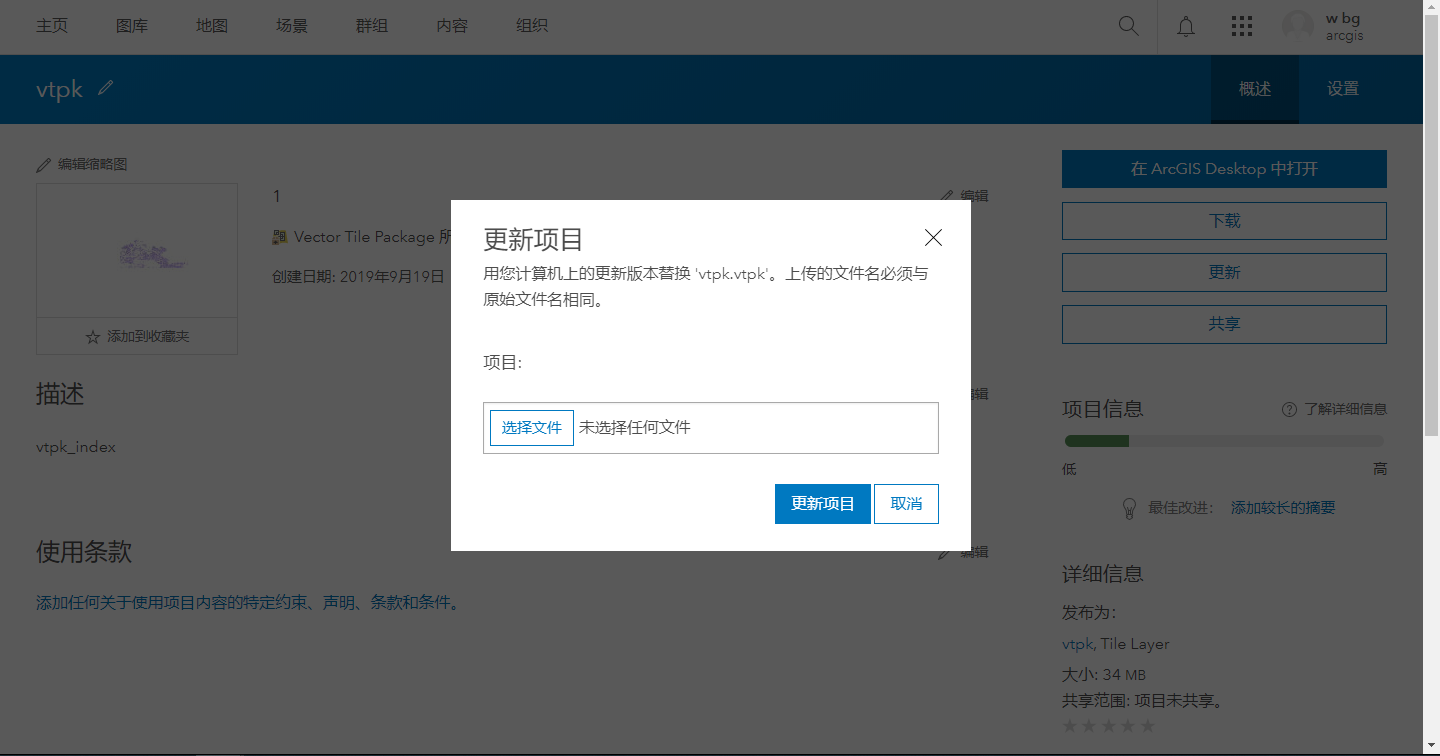Click the 下载 button
This screenshot has height=756, width=1440.
pos(1224,221)
